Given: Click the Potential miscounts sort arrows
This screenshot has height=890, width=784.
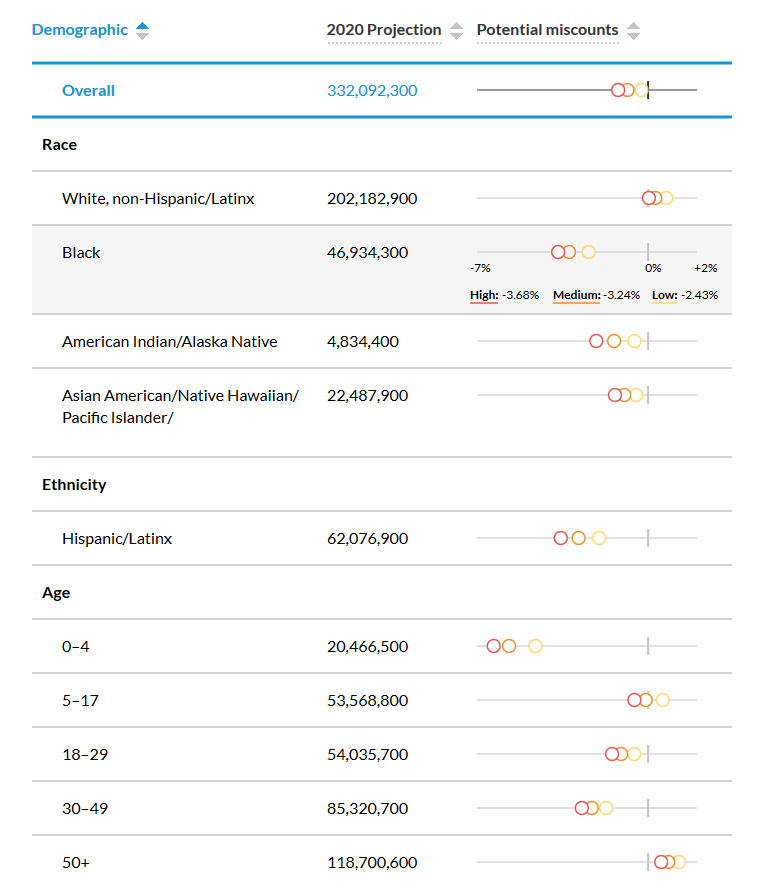Looking at the screenshot, I should pos(634,31).
